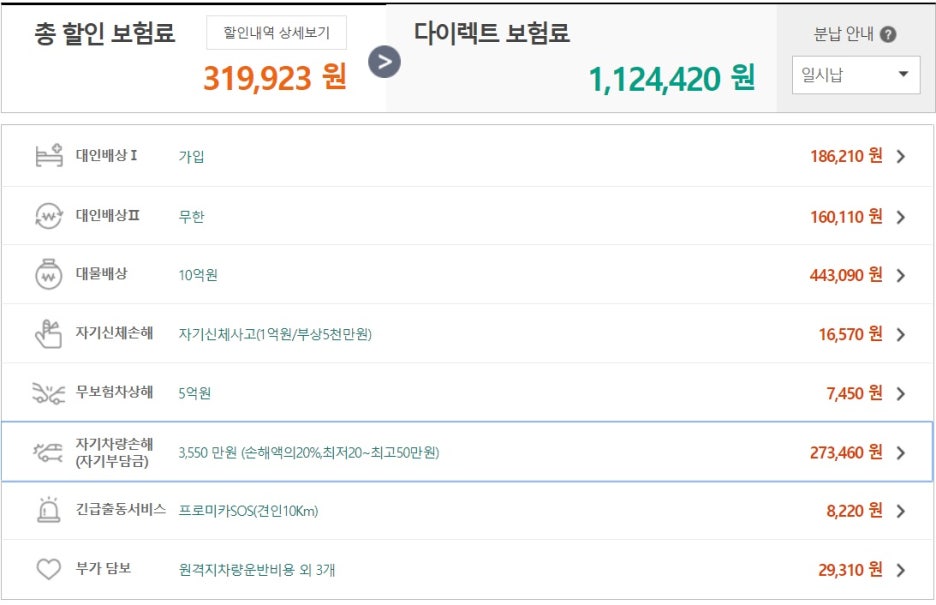Click the question mark help icon beside 분납 안내
936x605 pixels.
(x=888, y=35)
